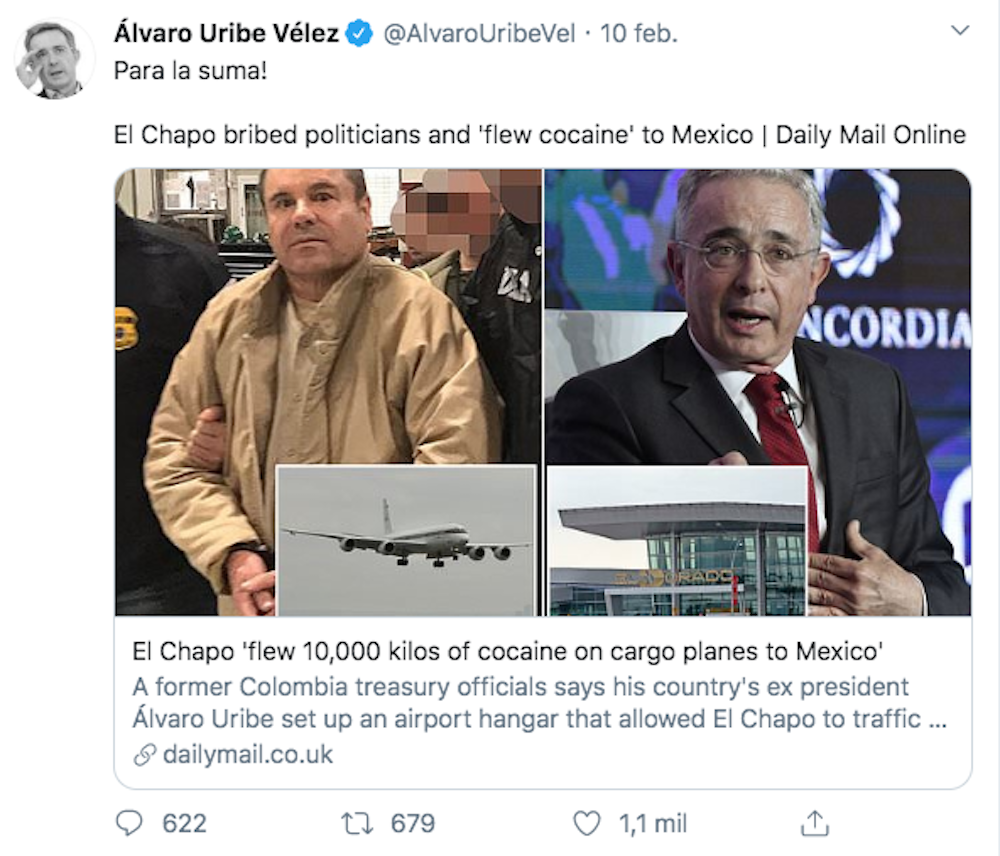
Task: Open the 10 feb. tweet timestamp
Action: [638, 33]
